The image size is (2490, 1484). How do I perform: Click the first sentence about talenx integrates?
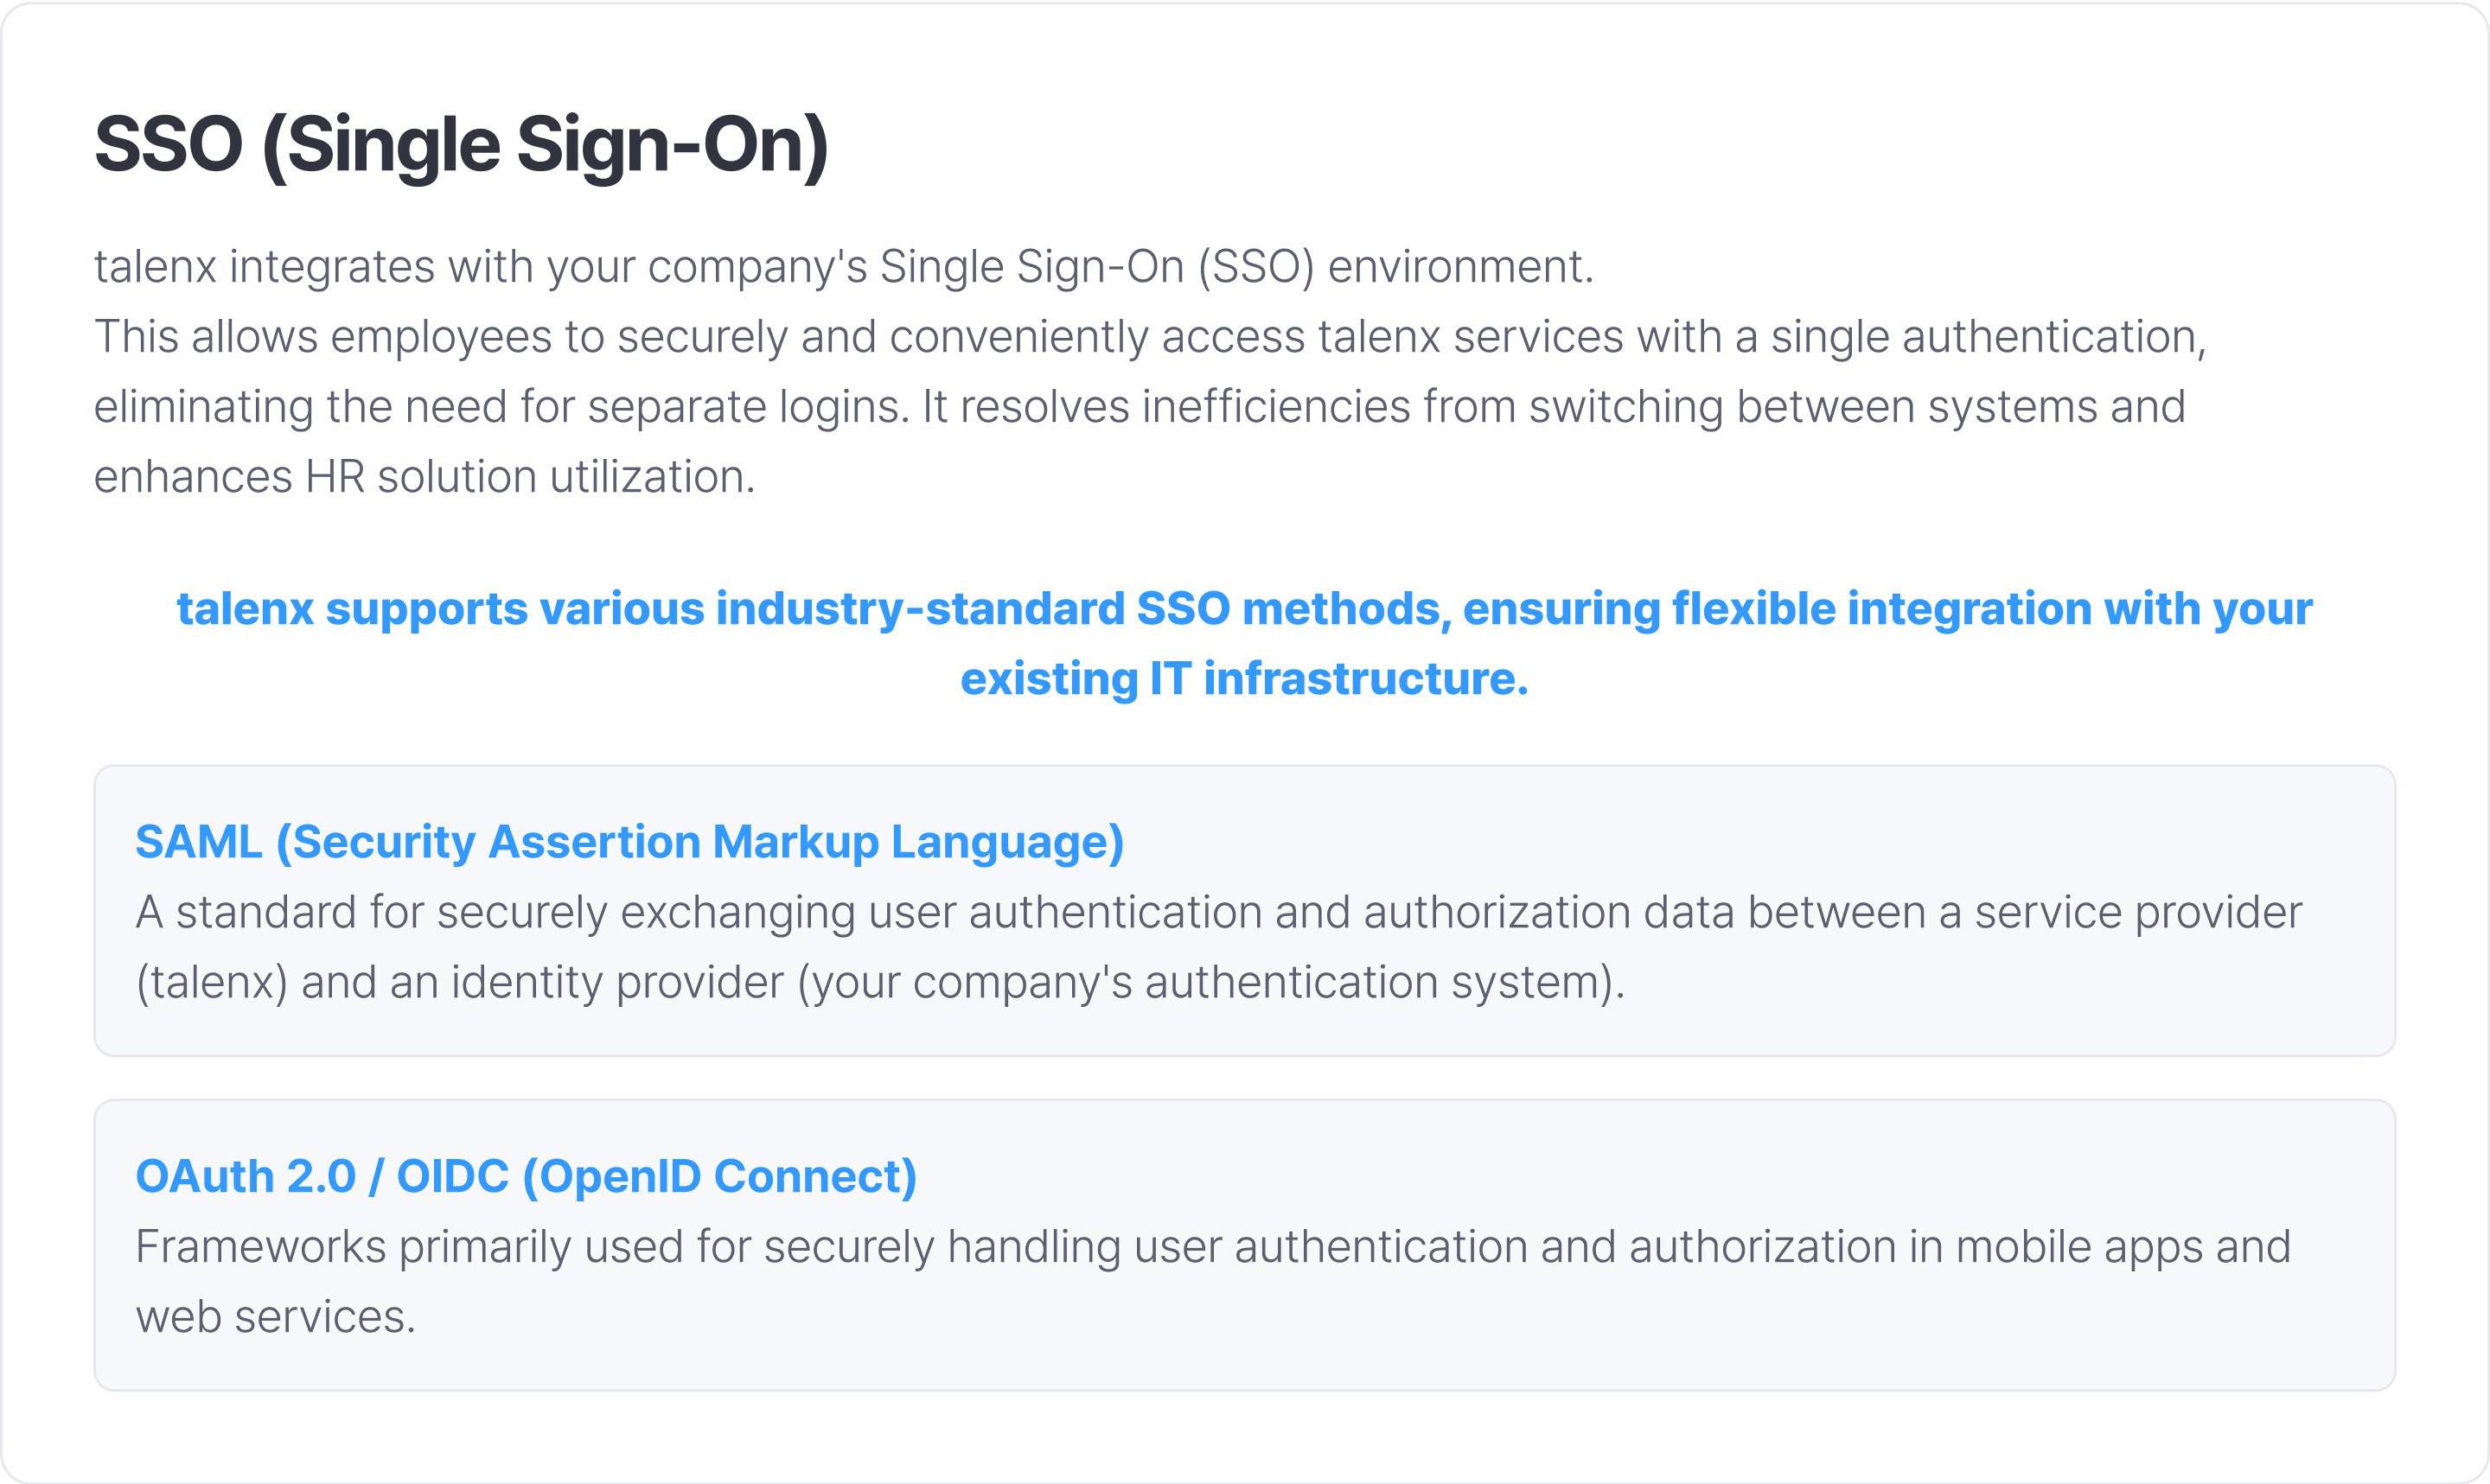click(x=843, y=267)
